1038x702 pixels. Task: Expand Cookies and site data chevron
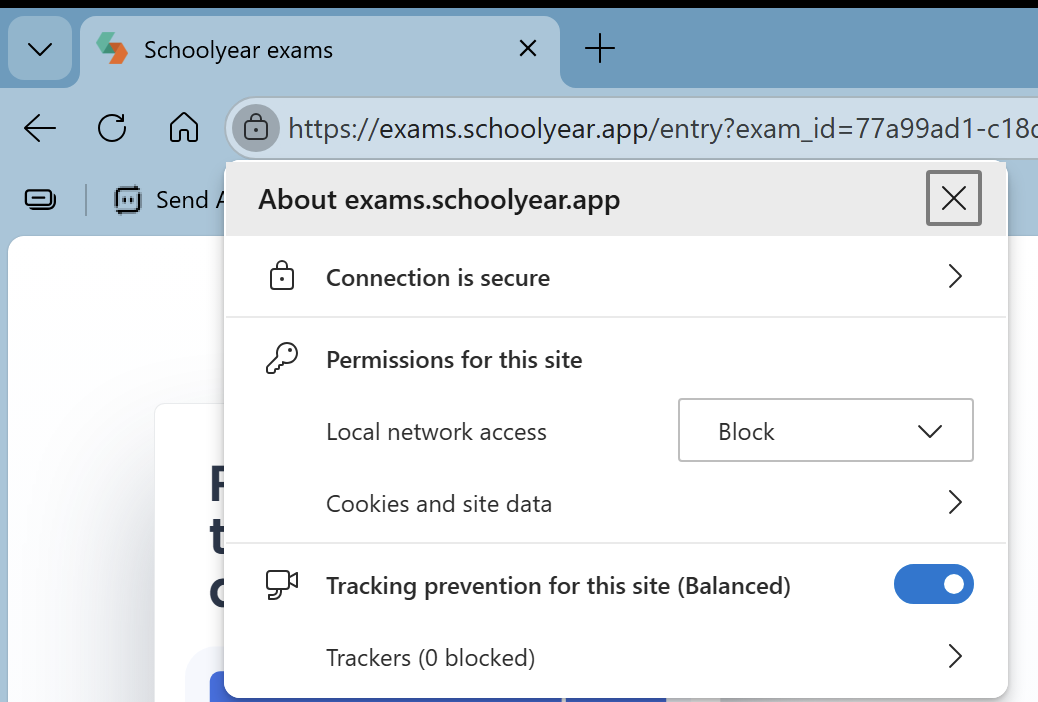tap(954, 503)
